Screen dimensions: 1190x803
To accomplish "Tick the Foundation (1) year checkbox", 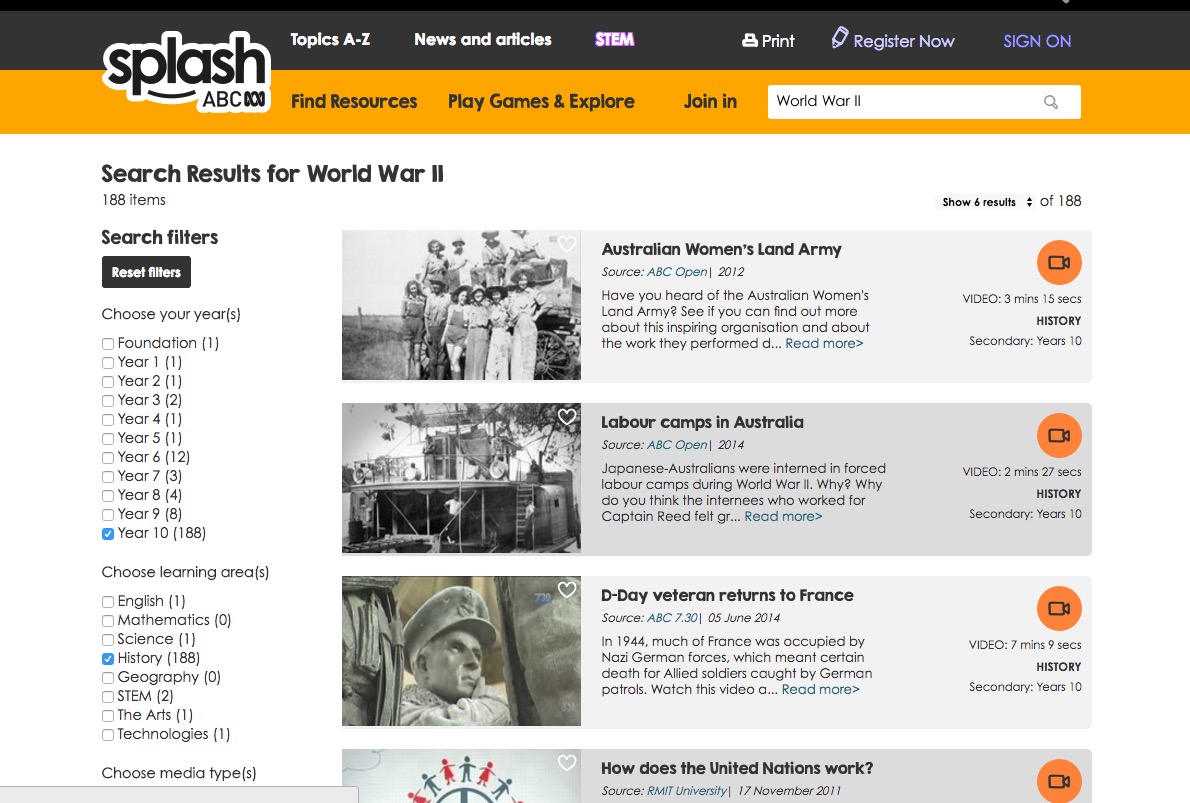I will pyautogui.click(x=108, y=344).
